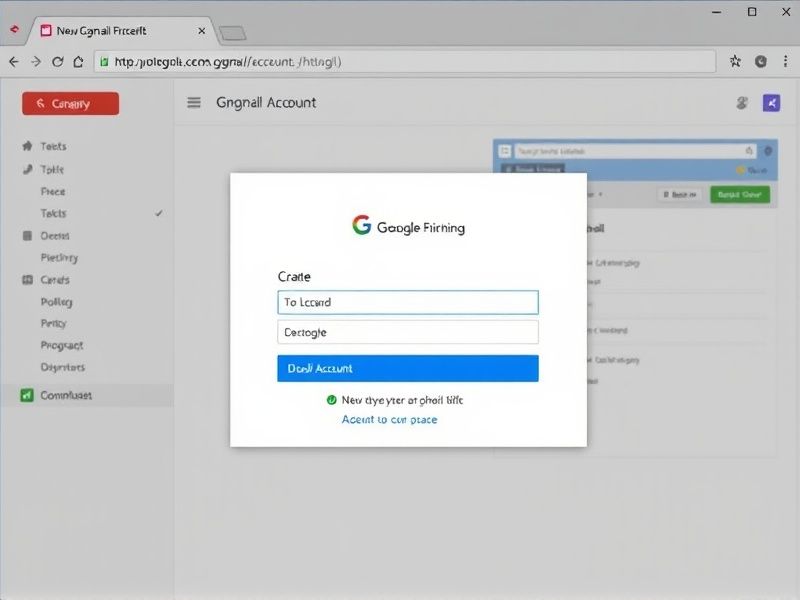Viewport: 800px width, 600px height.
Task: Click the green button in background panel
Action: click(740, 194)
